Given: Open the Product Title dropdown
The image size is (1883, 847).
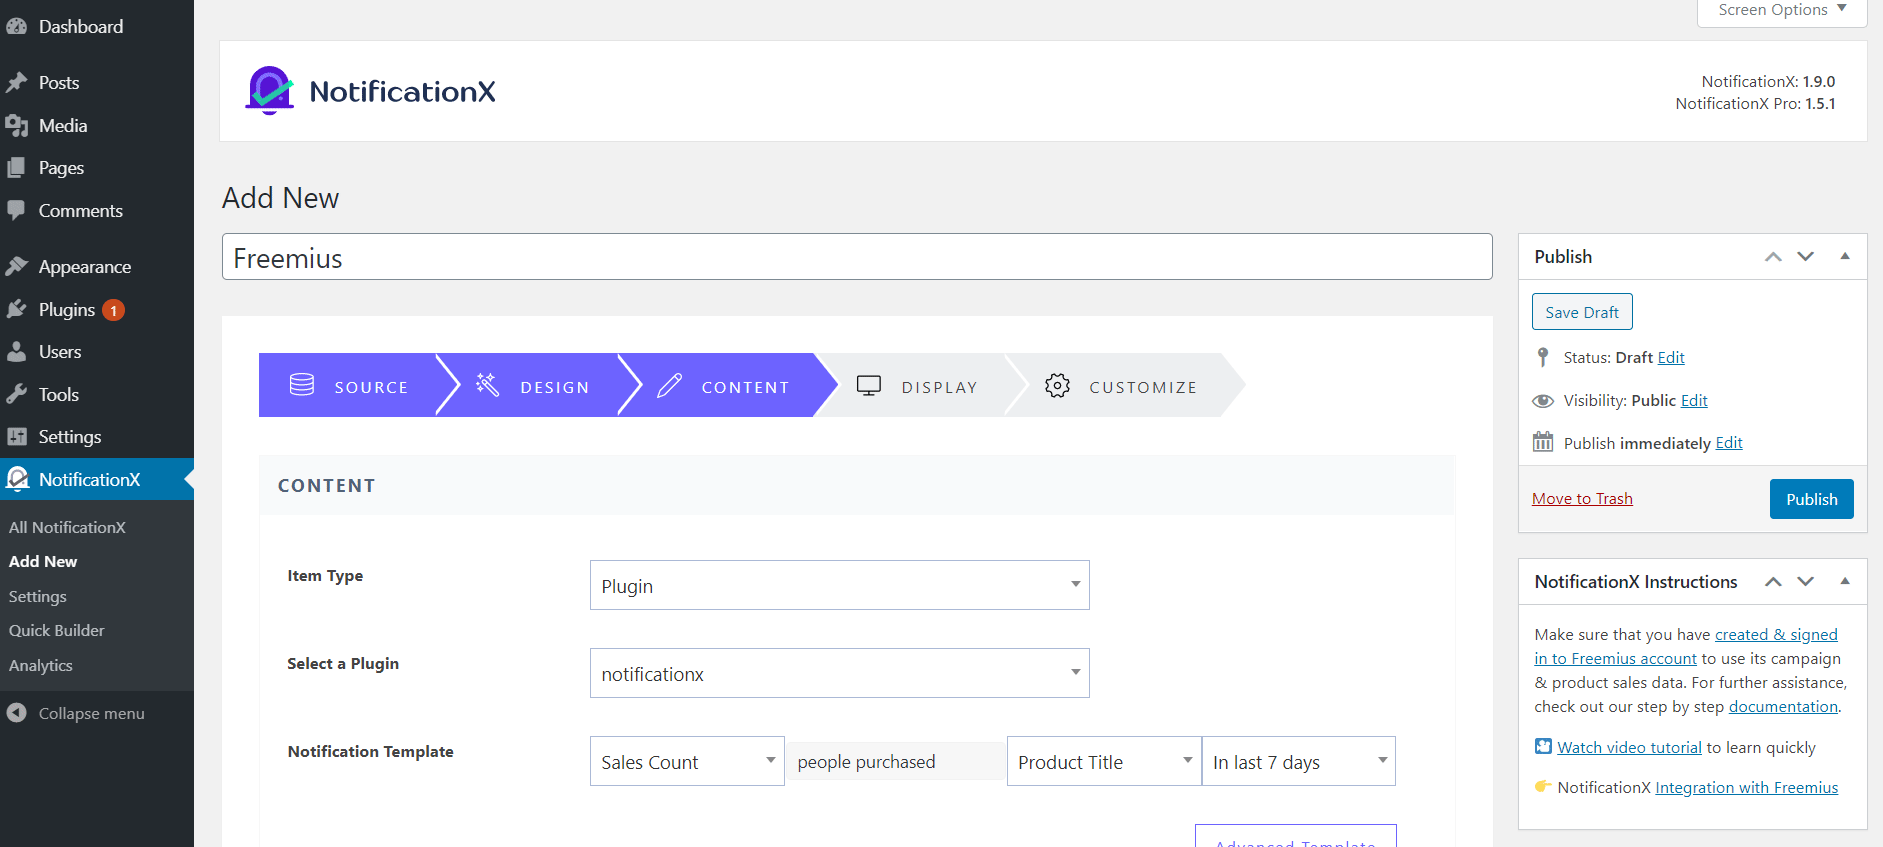Looking at the screenshot, I should (1104, 761).
